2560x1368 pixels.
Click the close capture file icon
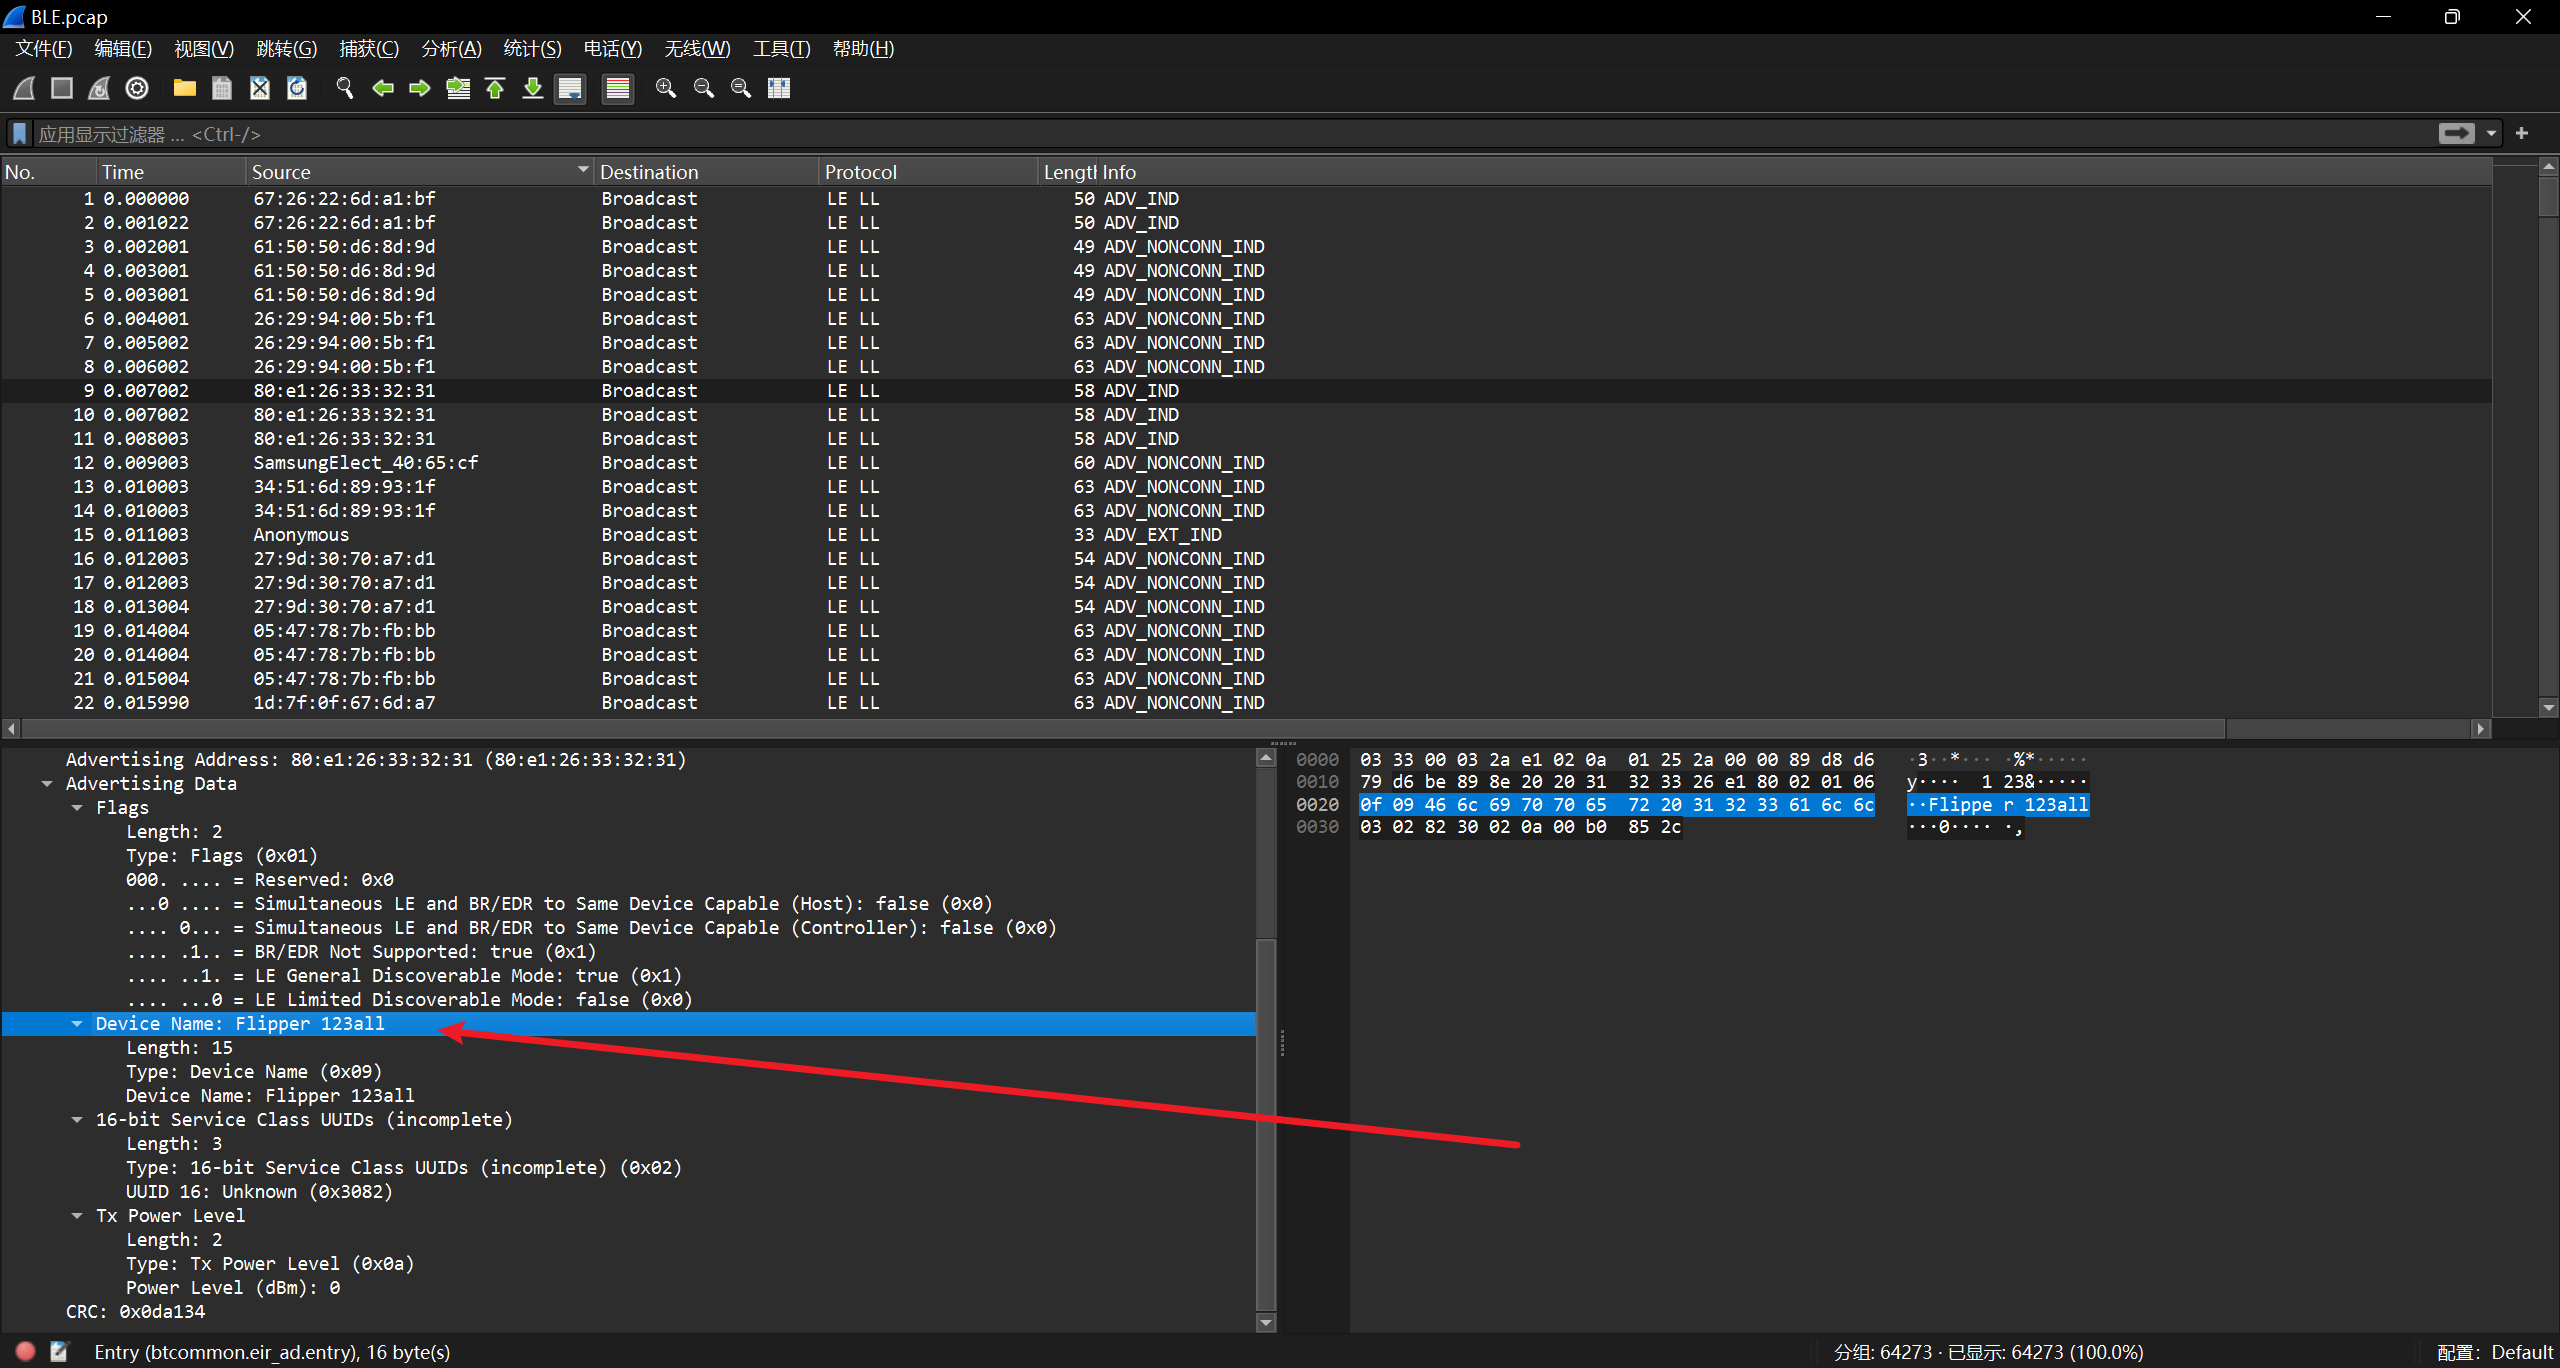260,88
